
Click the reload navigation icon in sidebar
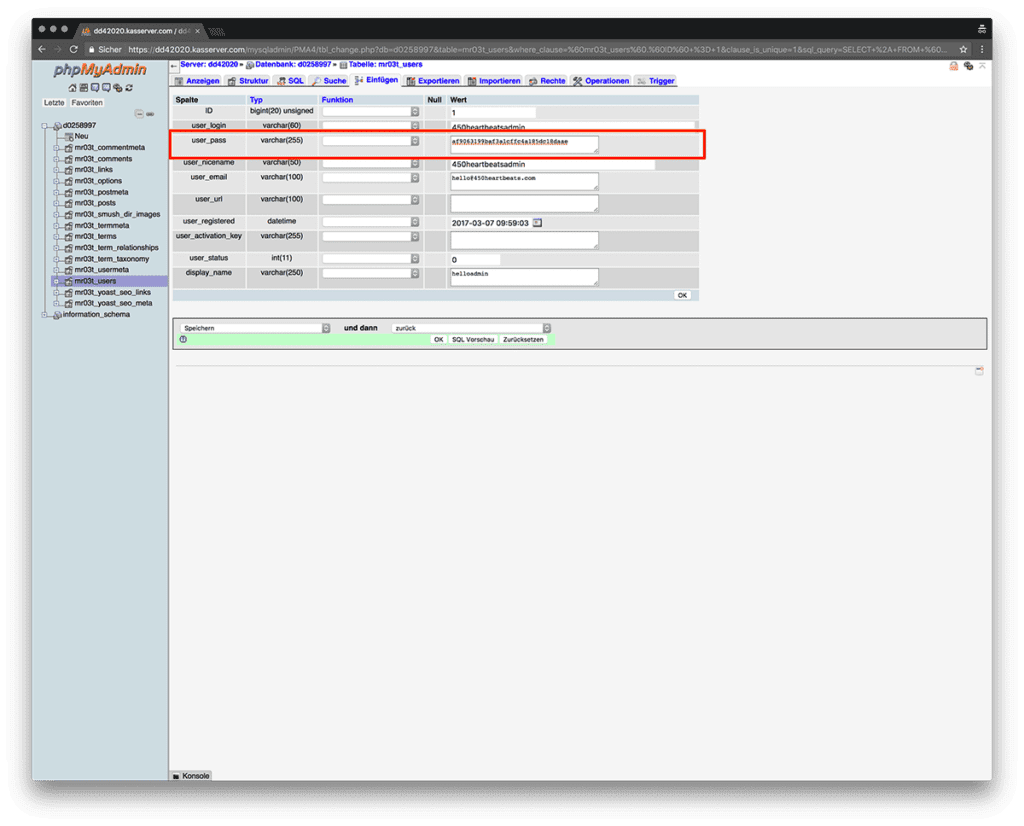pyautogui.click(x=129, y=88)
